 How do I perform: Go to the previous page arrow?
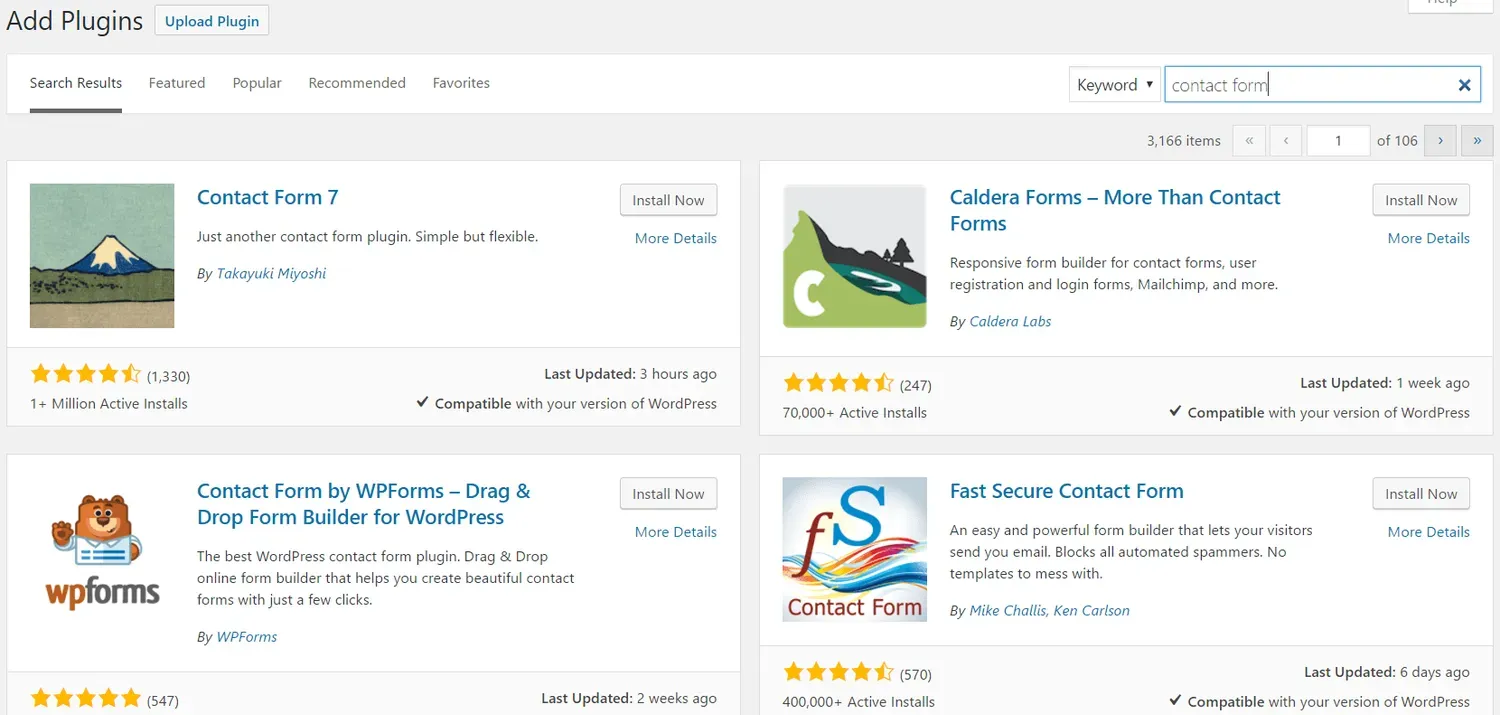coord(1286,140)
